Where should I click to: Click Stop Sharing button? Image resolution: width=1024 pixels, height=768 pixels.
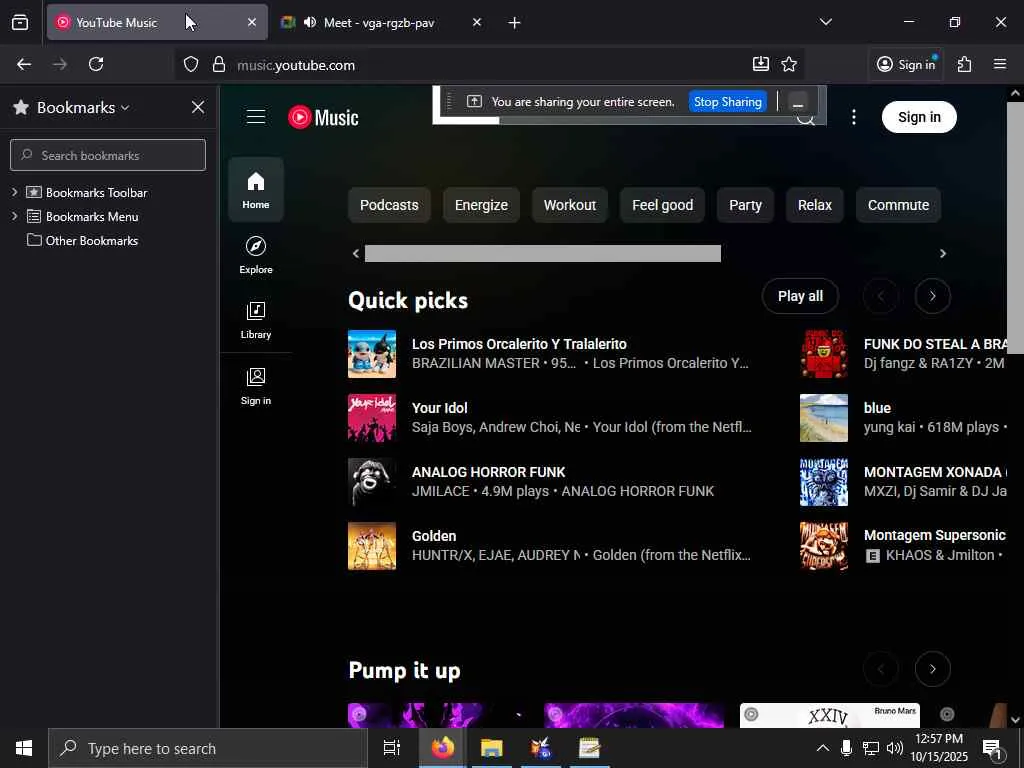(x=728, y=102)
